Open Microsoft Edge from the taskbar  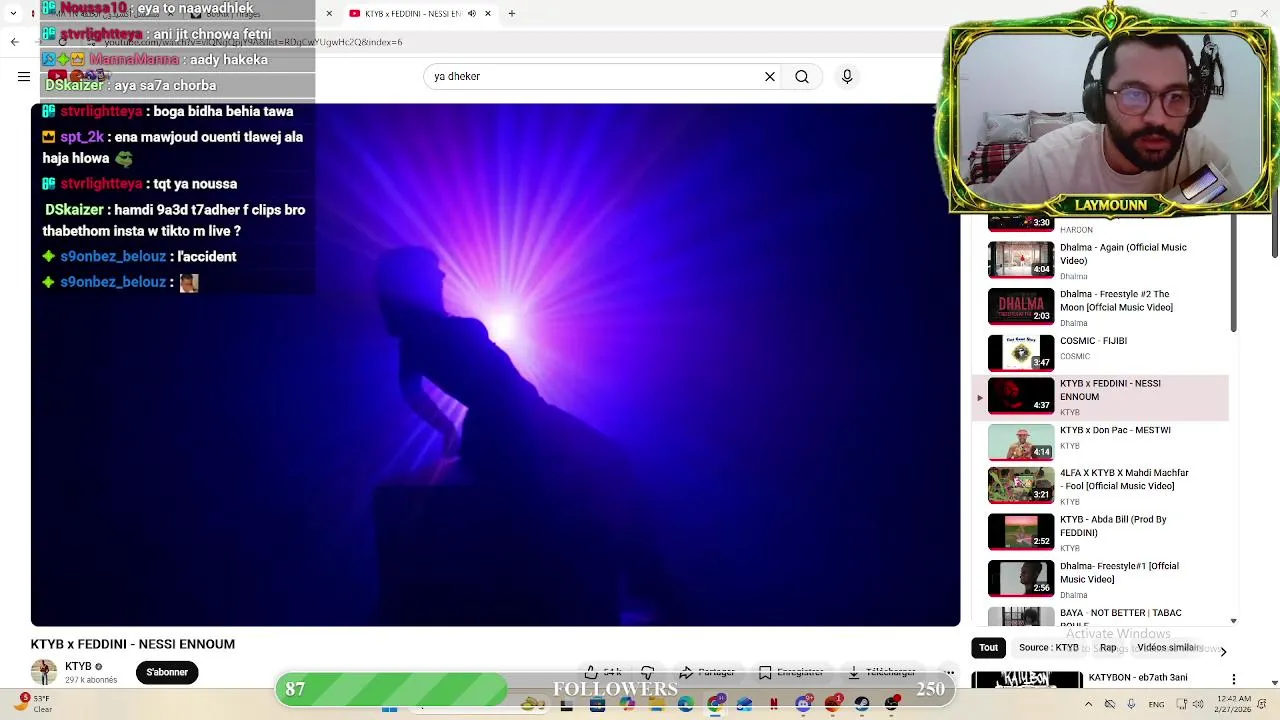tap(685, 705)
